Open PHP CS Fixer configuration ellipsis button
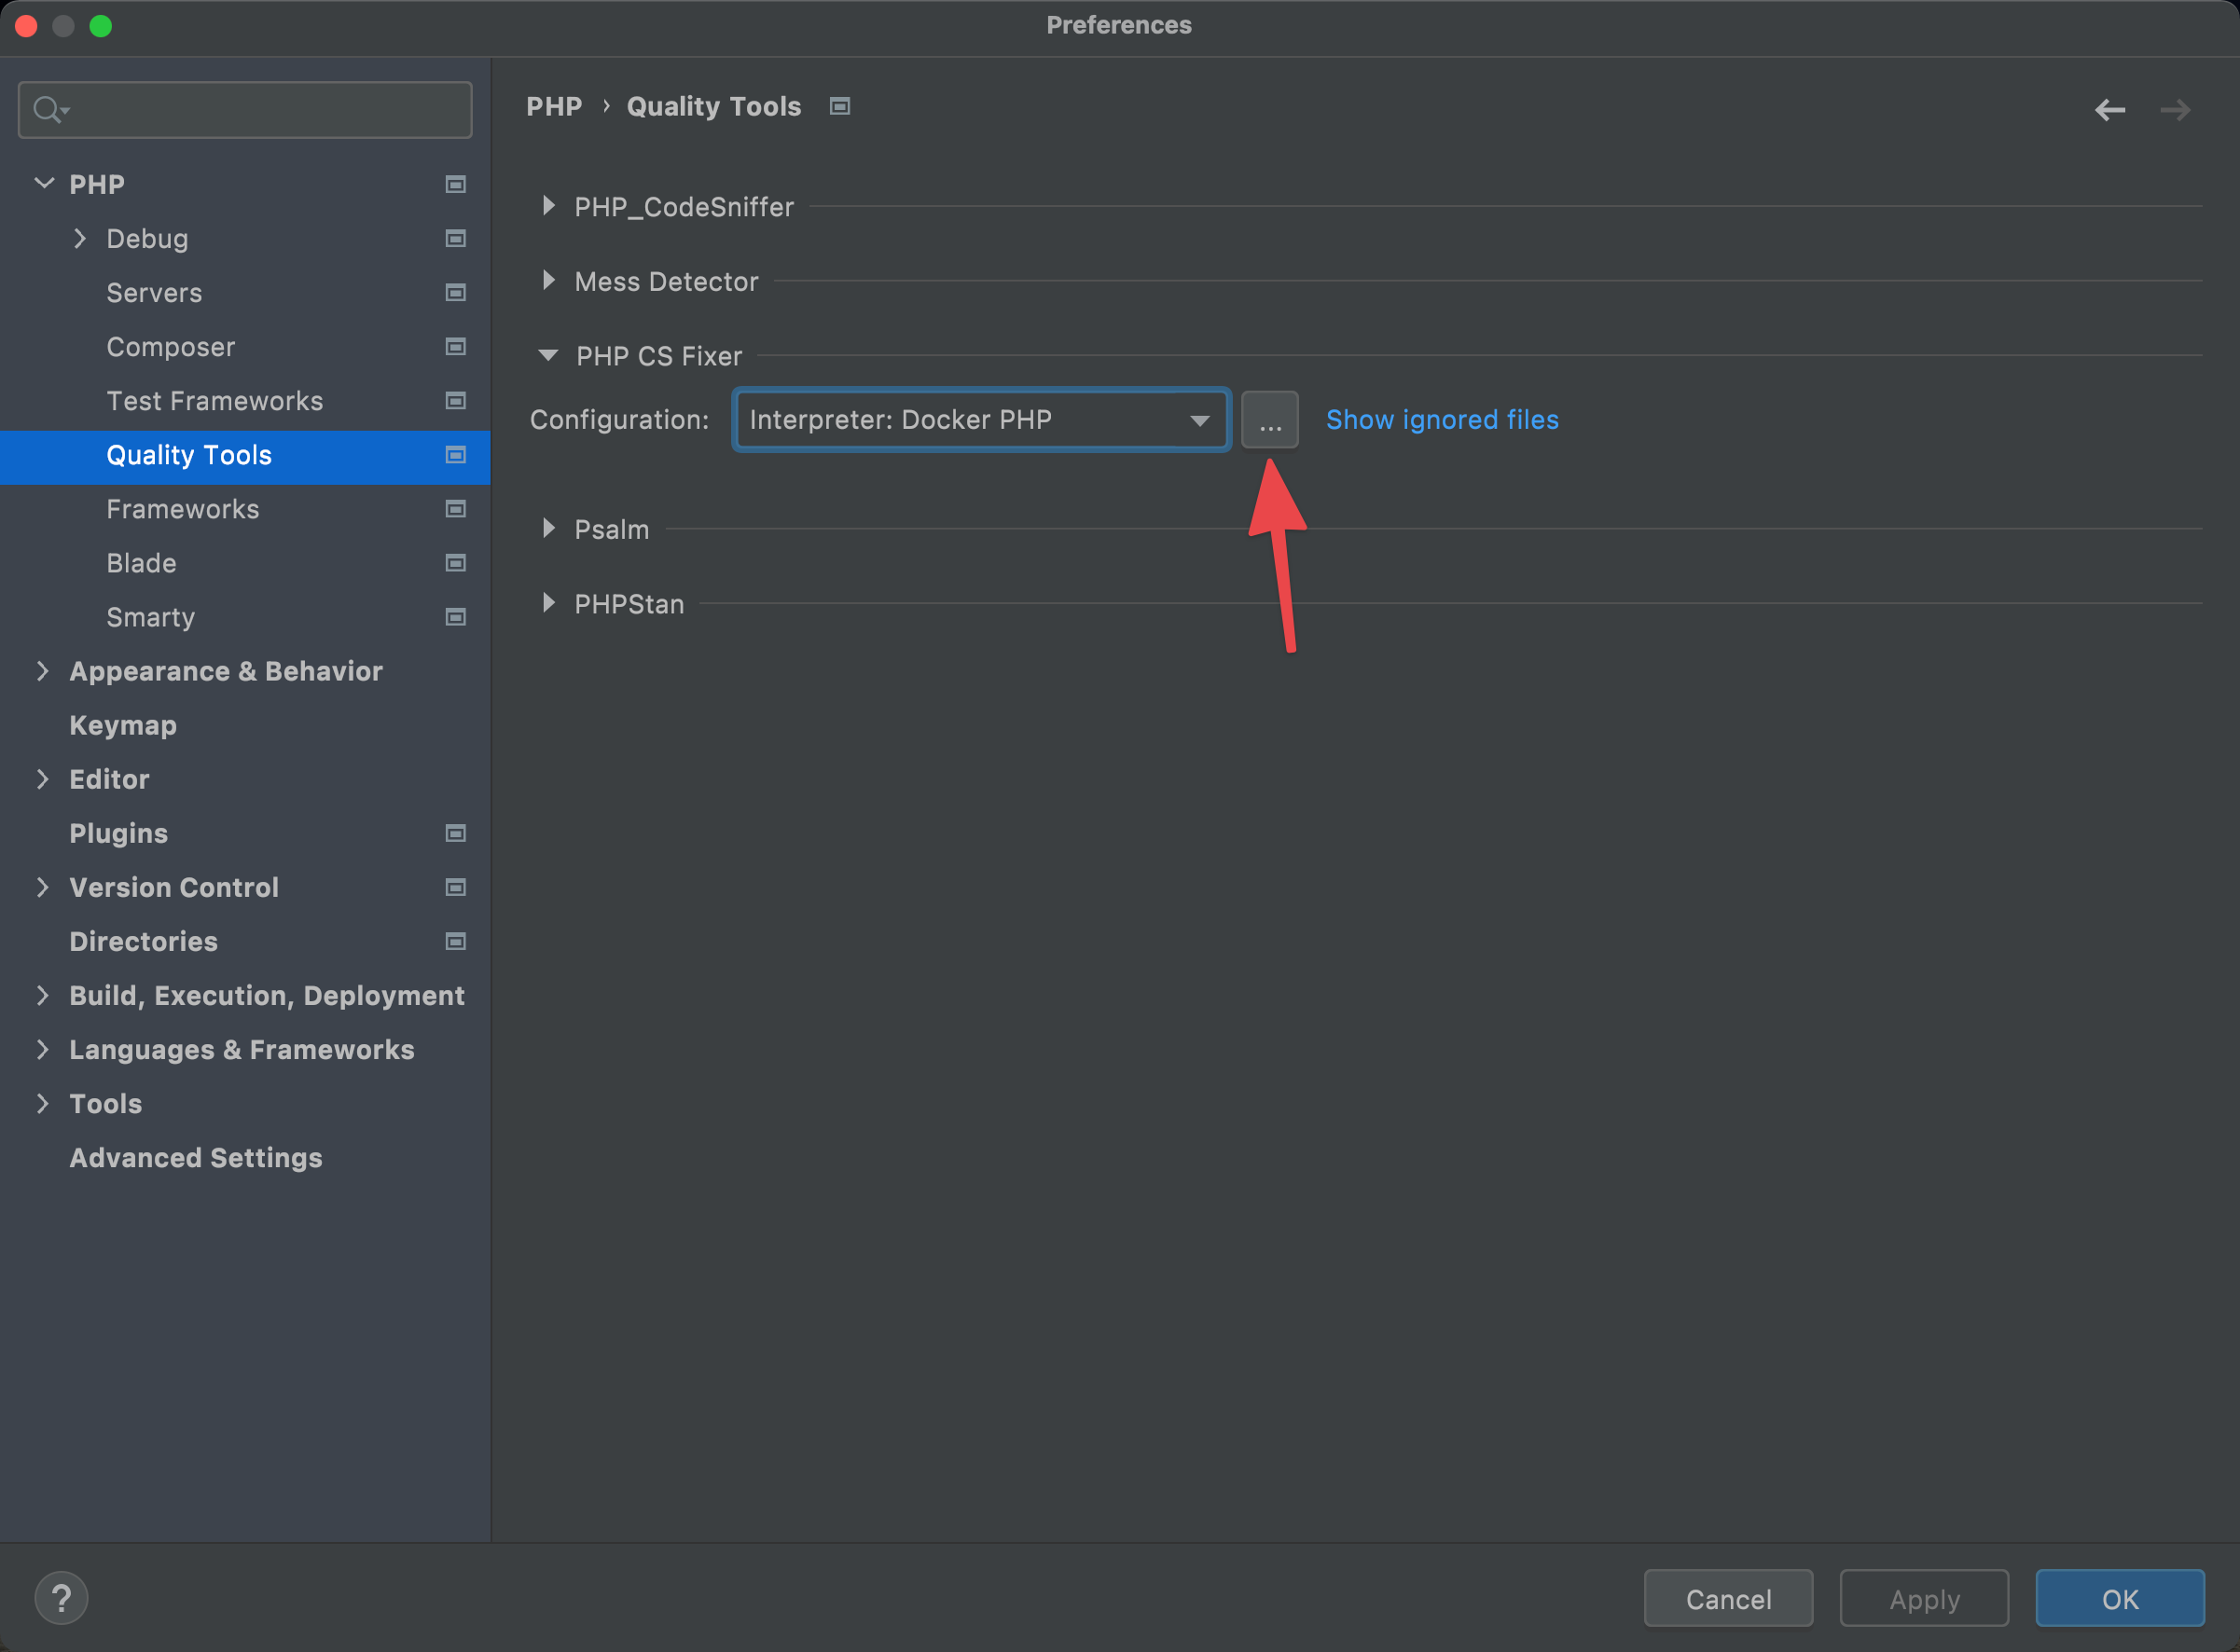This screenshot has width=2240, height=1652. click(x=1269, y=420)
